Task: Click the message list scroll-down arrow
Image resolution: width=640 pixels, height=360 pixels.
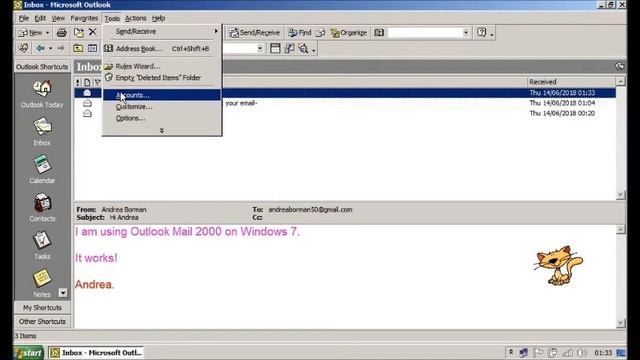Action: click(620, 195)
